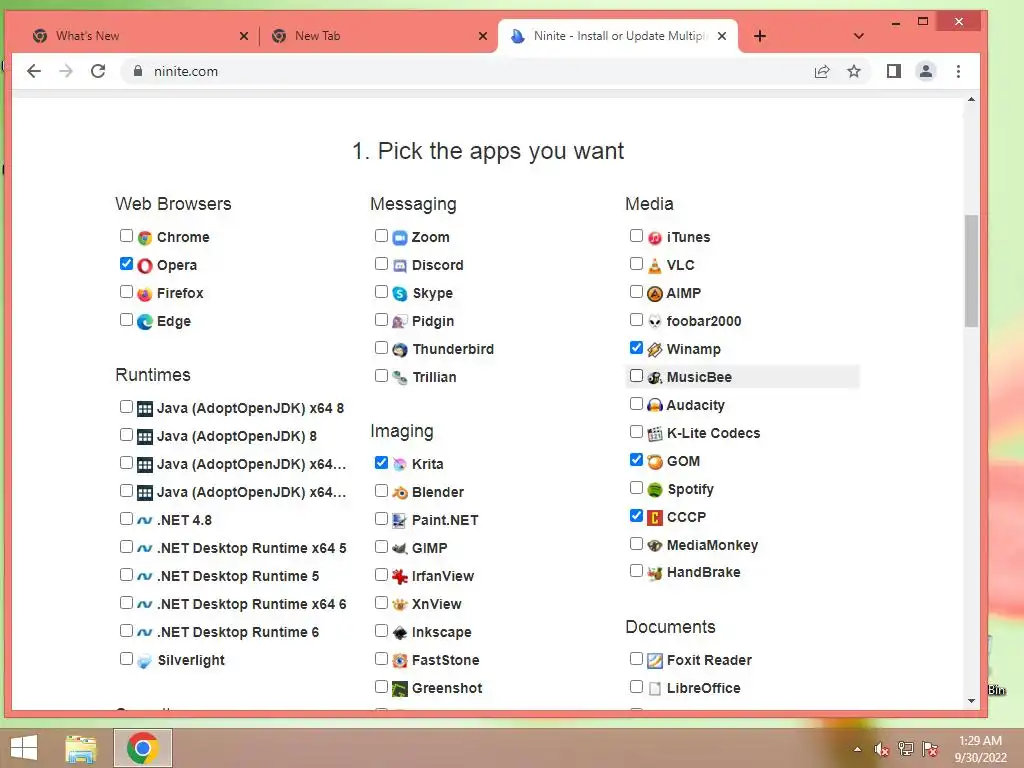The height and width of the screenshot is (768, 1024).
Task: Bookmark this page with the star icon
Action: 854,71
